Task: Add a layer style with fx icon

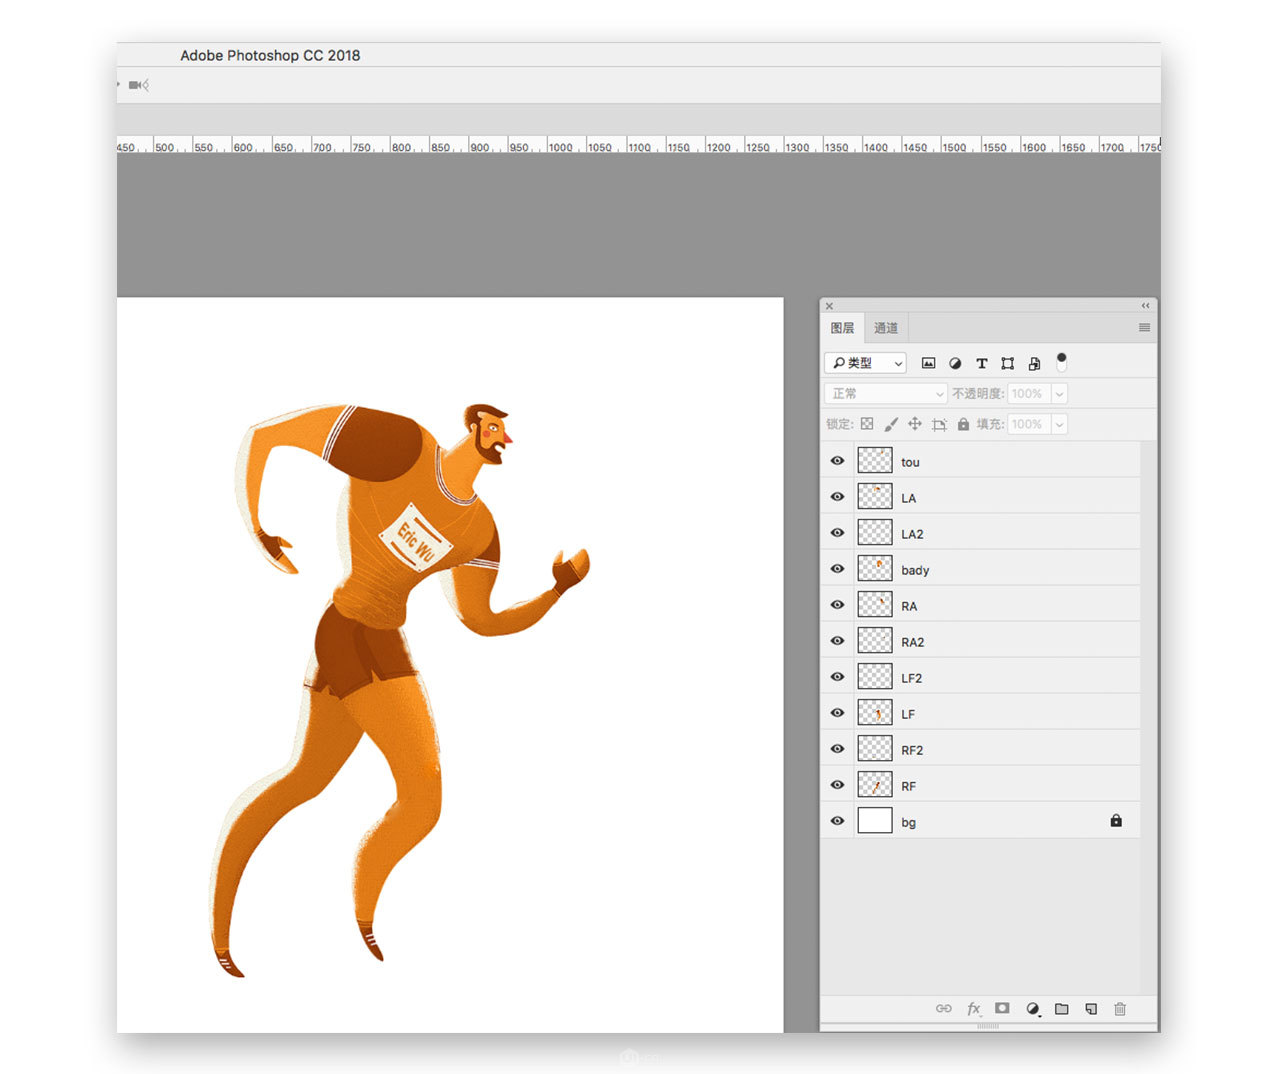Action: click(x=973, y=1008)
